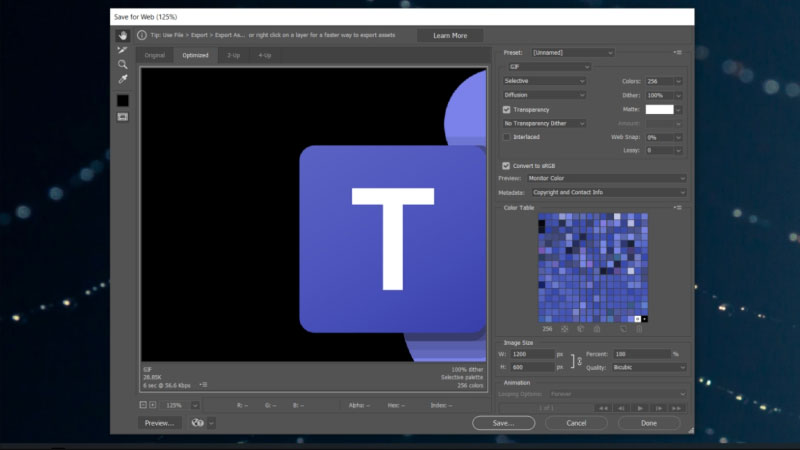Shift selected colors to web palette icon
800x450 pixels.
pos(581,329)
